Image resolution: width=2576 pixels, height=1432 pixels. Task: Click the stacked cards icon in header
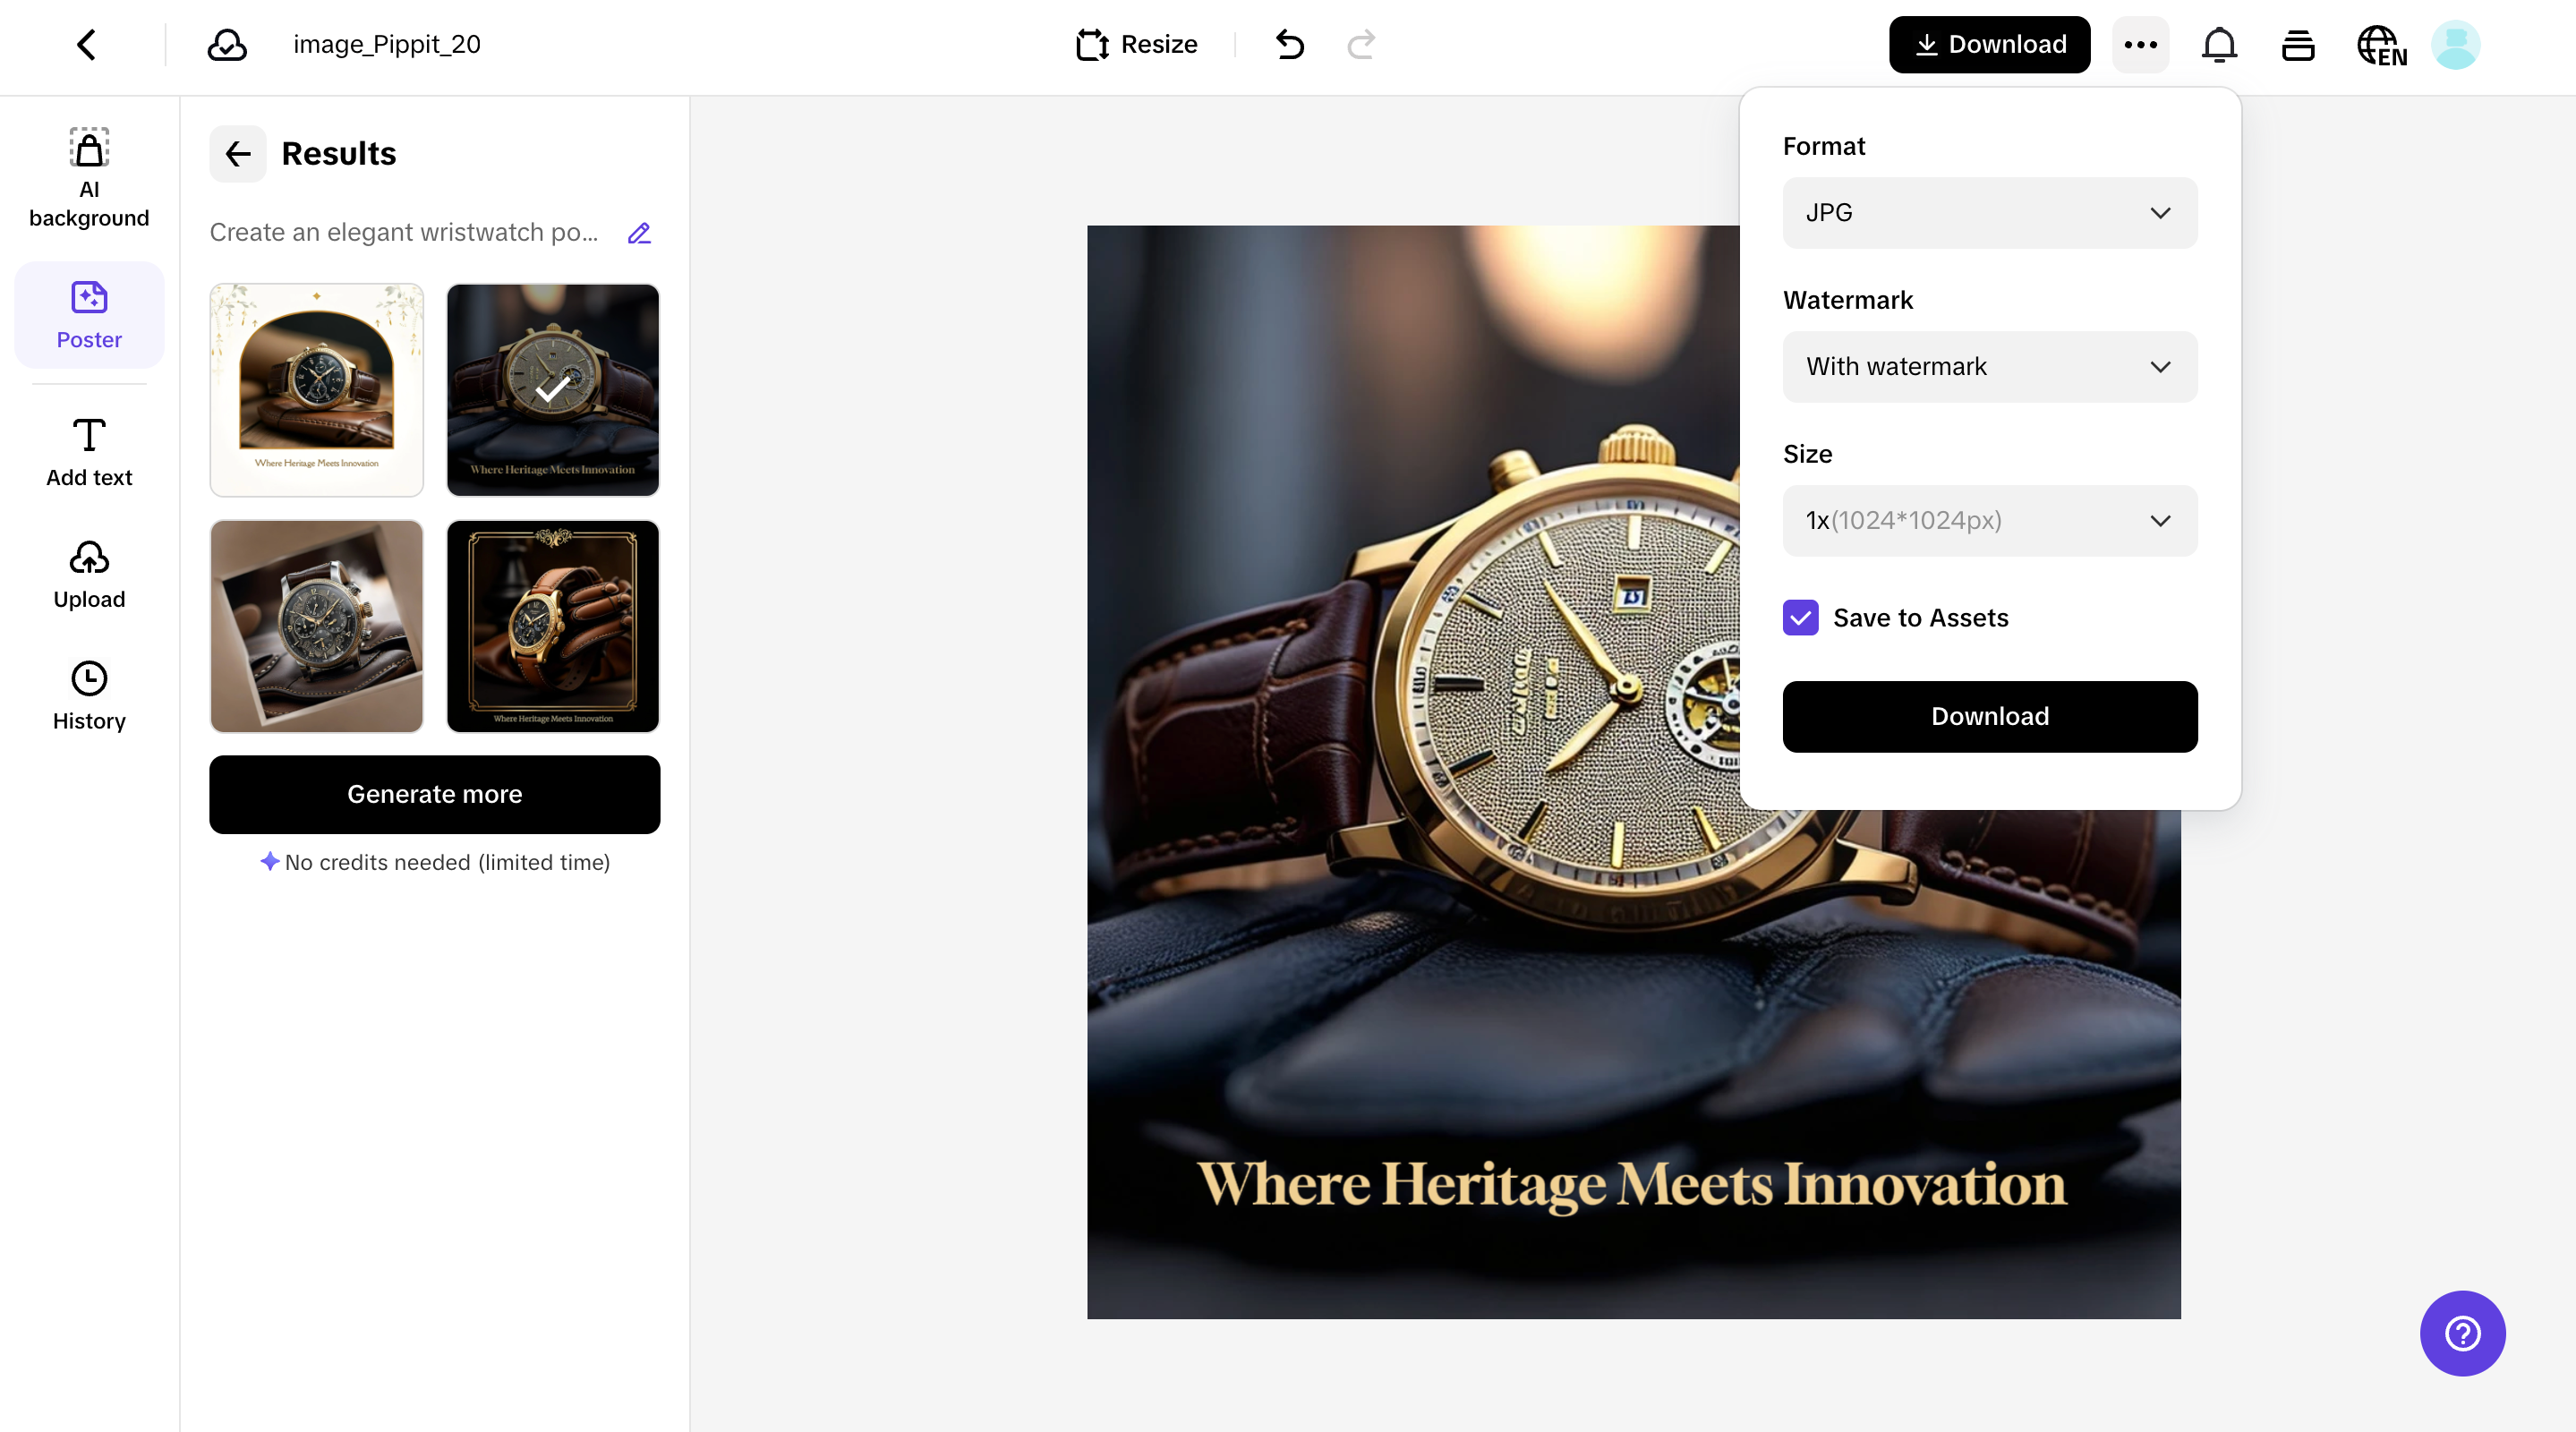(x=2298, y=45)
